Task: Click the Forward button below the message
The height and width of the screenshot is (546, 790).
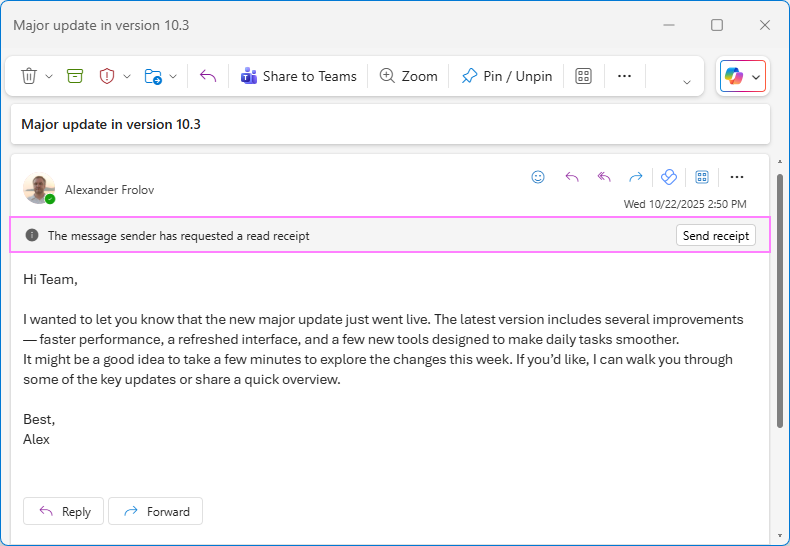Action: [x=156, y=511]
